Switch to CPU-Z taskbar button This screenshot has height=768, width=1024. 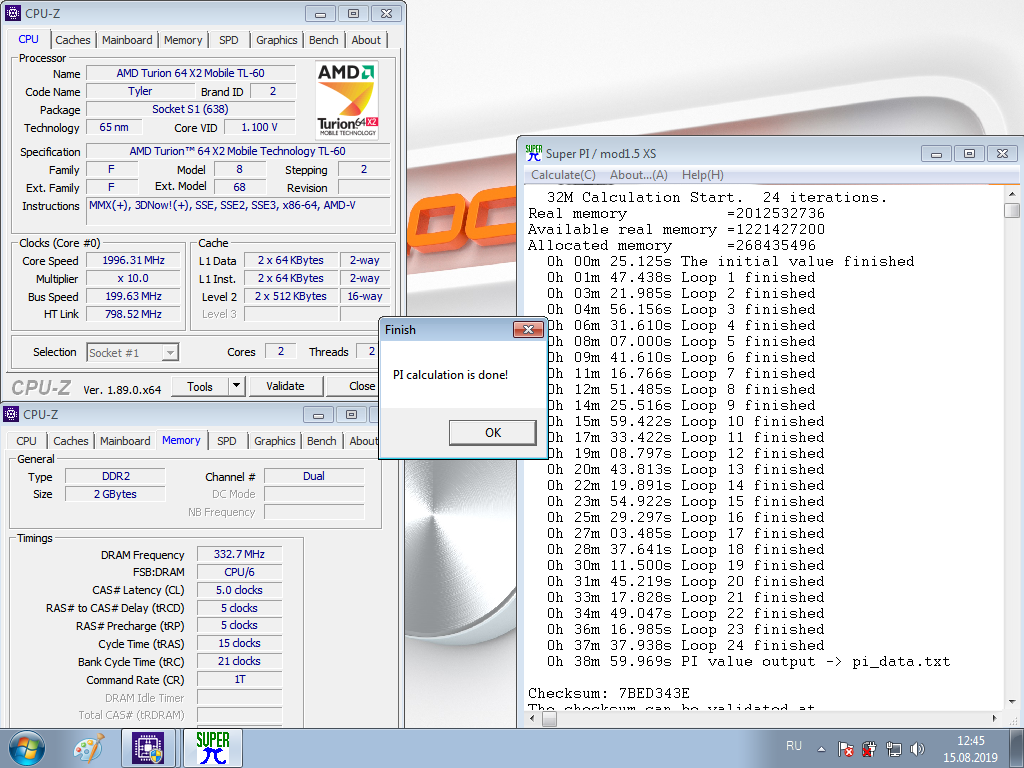(148, 748)
